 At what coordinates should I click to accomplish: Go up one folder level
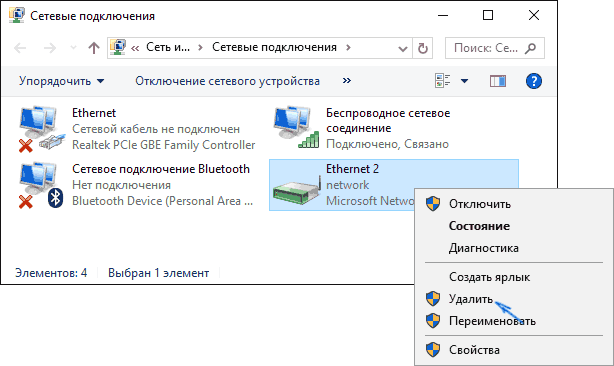coord(94,48)
